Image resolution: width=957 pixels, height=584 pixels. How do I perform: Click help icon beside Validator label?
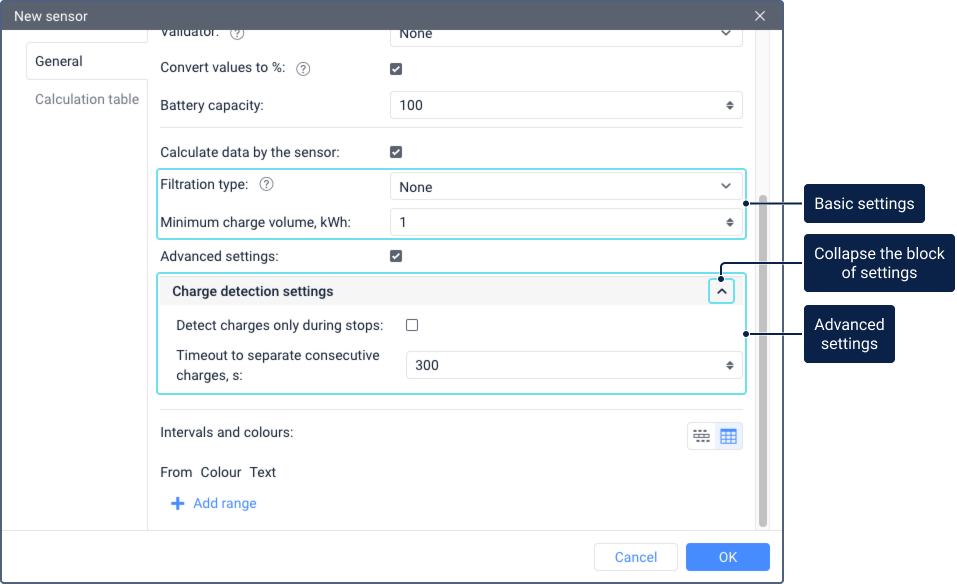coord(237,34)
